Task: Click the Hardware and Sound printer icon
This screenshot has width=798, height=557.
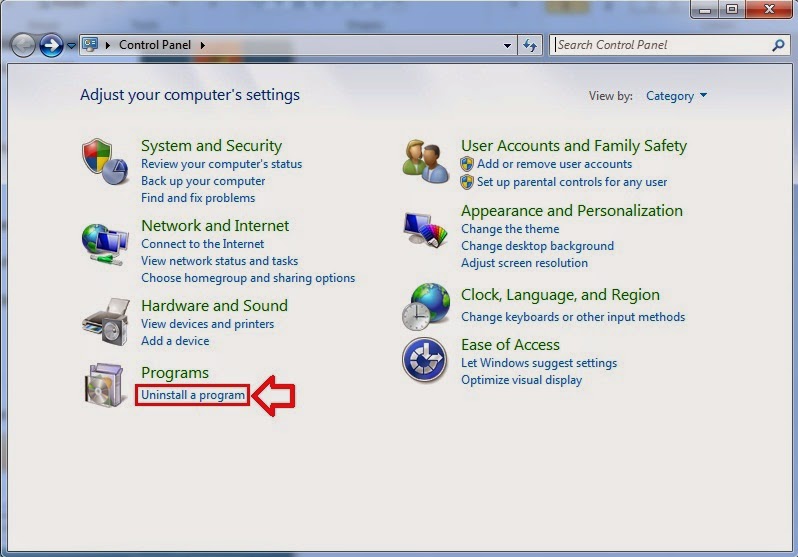Action: (x=106, y=322)
